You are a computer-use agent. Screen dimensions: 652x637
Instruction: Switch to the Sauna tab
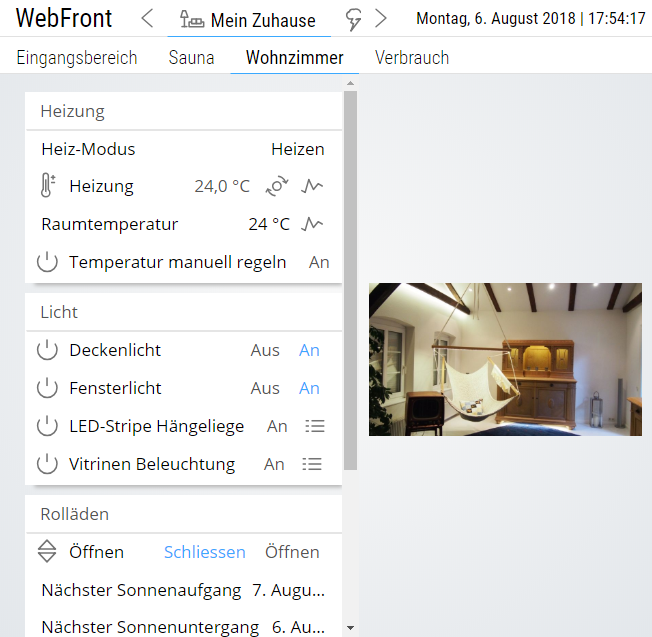pyautogui.click(x=191, y=58)
